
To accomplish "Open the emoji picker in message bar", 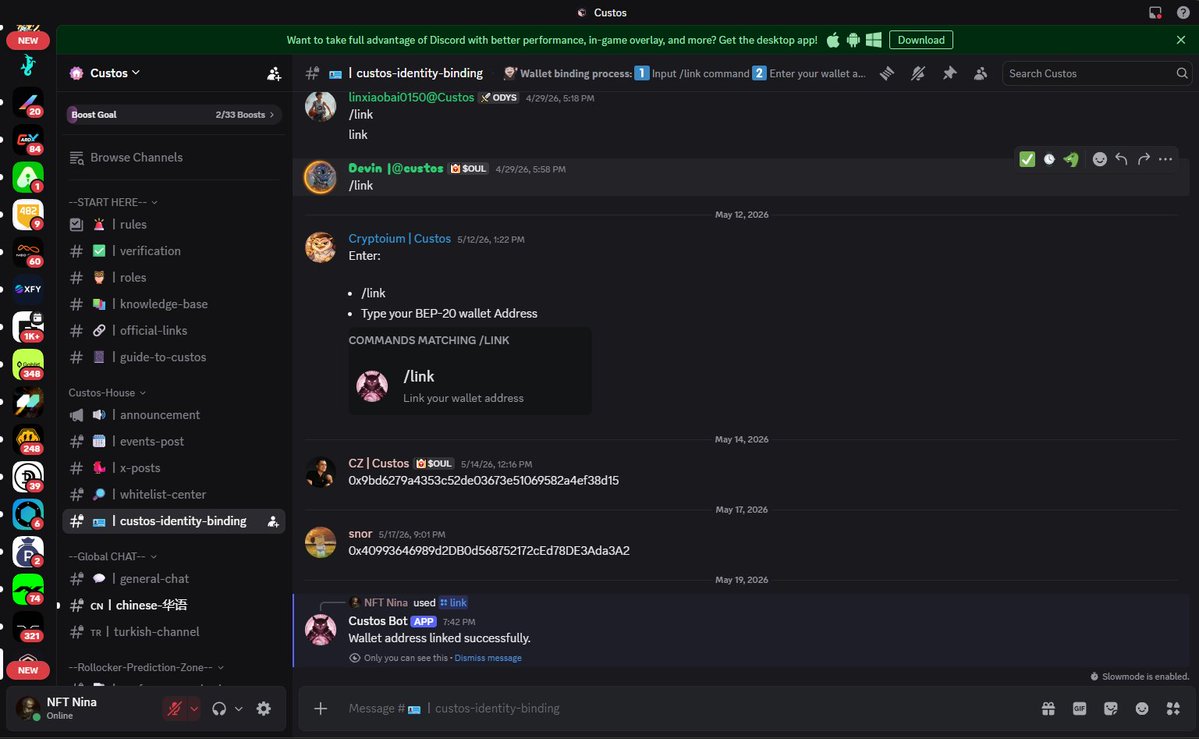I will click(1142, 709).
